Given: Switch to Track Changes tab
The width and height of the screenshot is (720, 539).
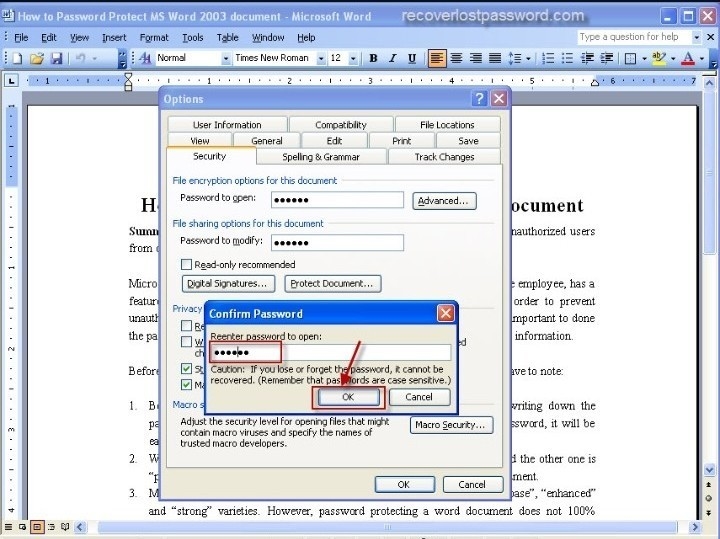Looking at the screenshot, I should (444, 157).
